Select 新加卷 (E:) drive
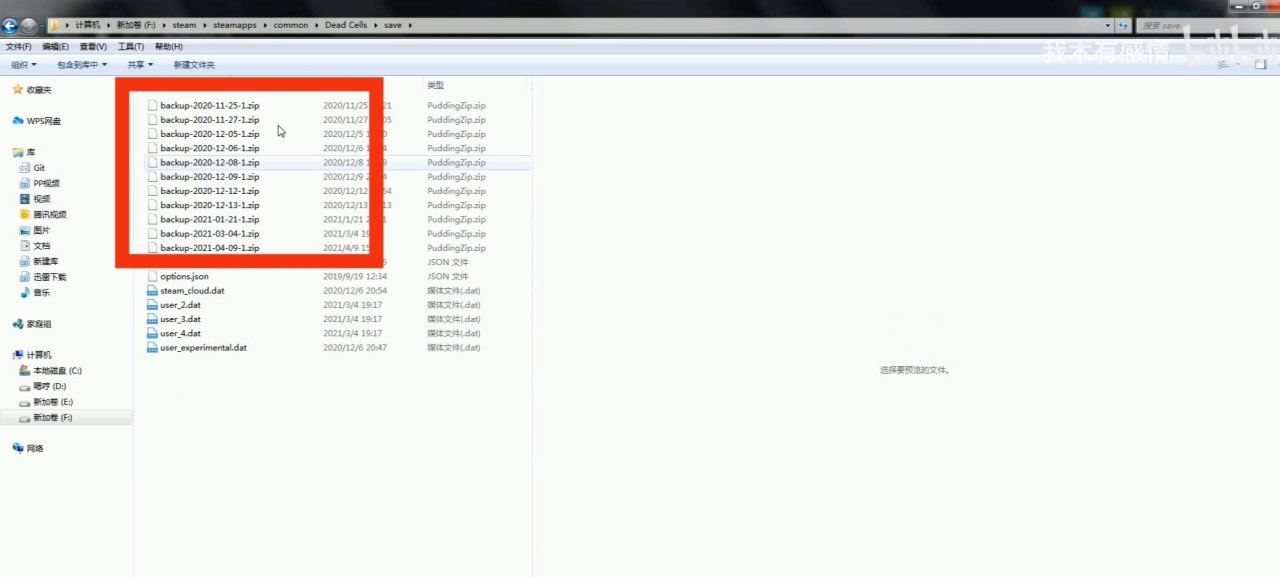 click(53, 402)
